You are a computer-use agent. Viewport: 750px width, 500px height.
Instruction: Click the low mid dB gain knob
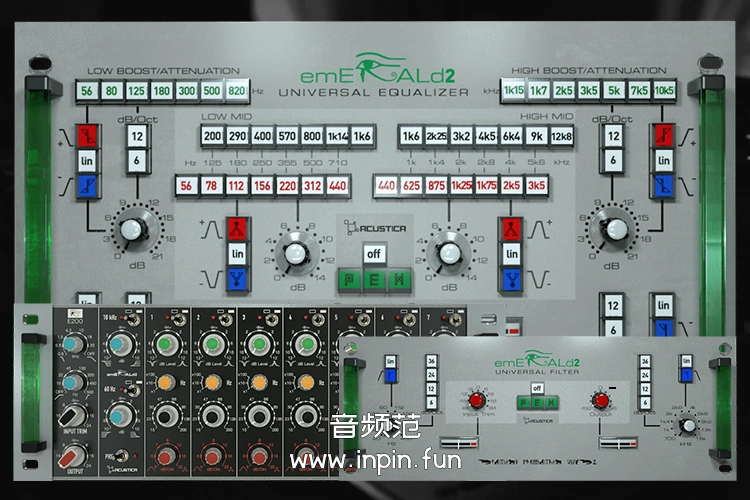[296, 254]
